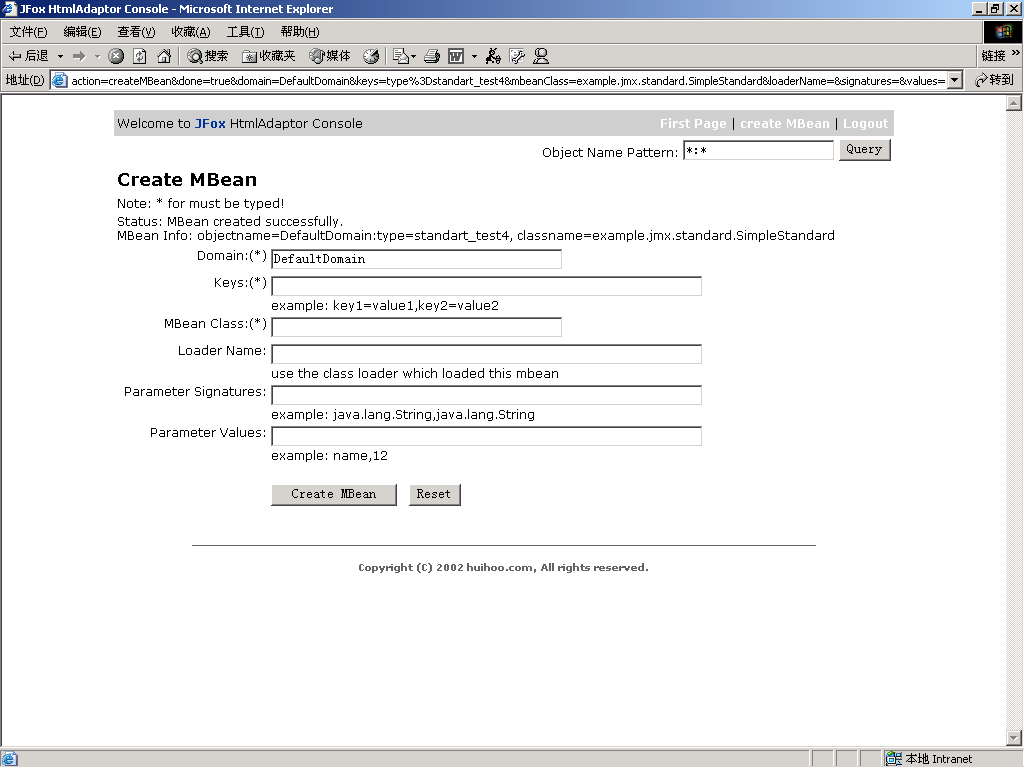This screenshot has height=768, width=1024.
Task: Open the 帮助(H) menu
Action: pyautogui.click(x=300, y=32)
